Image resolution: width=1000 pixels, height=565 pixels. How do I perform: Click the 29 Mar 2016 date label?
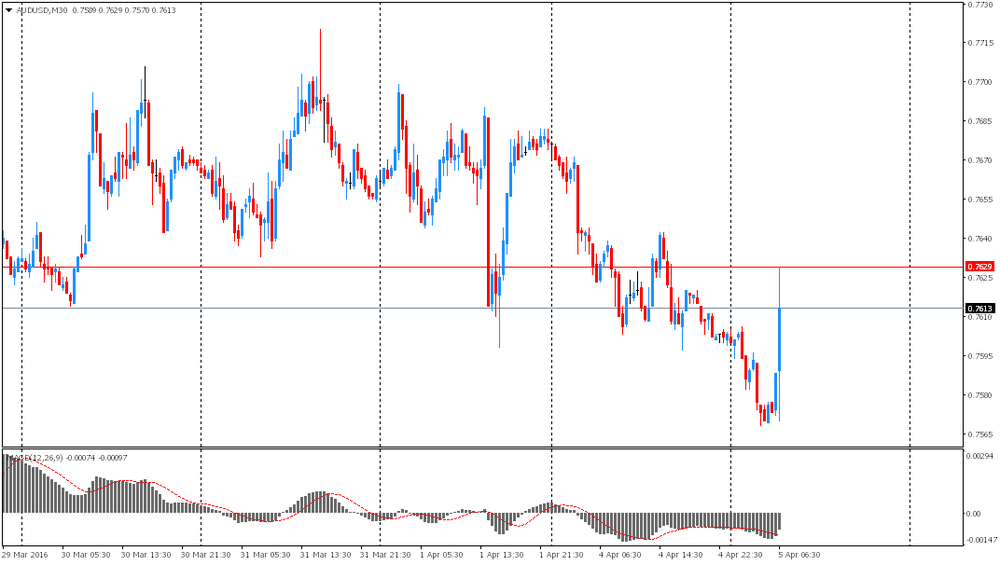(26, 555)
